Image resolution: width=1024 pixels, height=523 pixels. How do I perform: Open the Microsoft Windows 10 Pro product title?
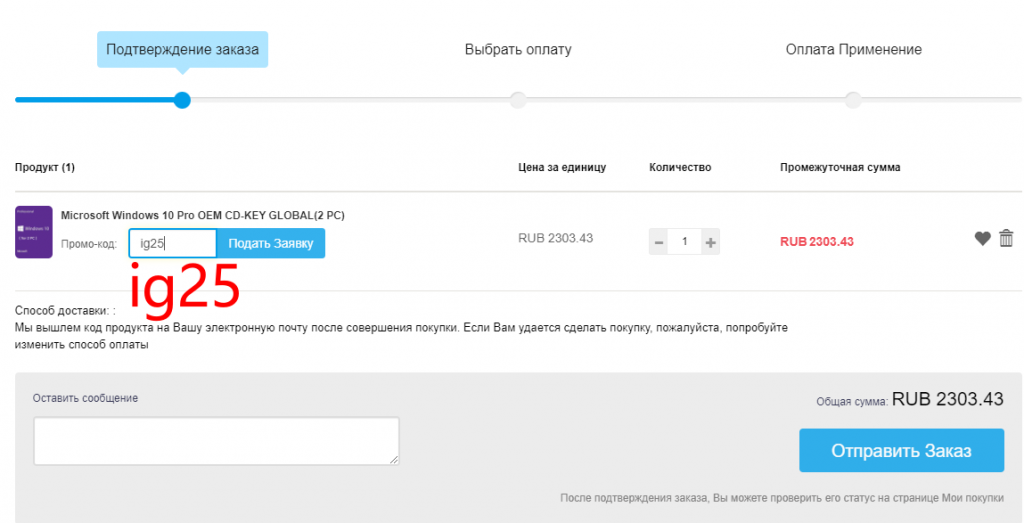203,215
